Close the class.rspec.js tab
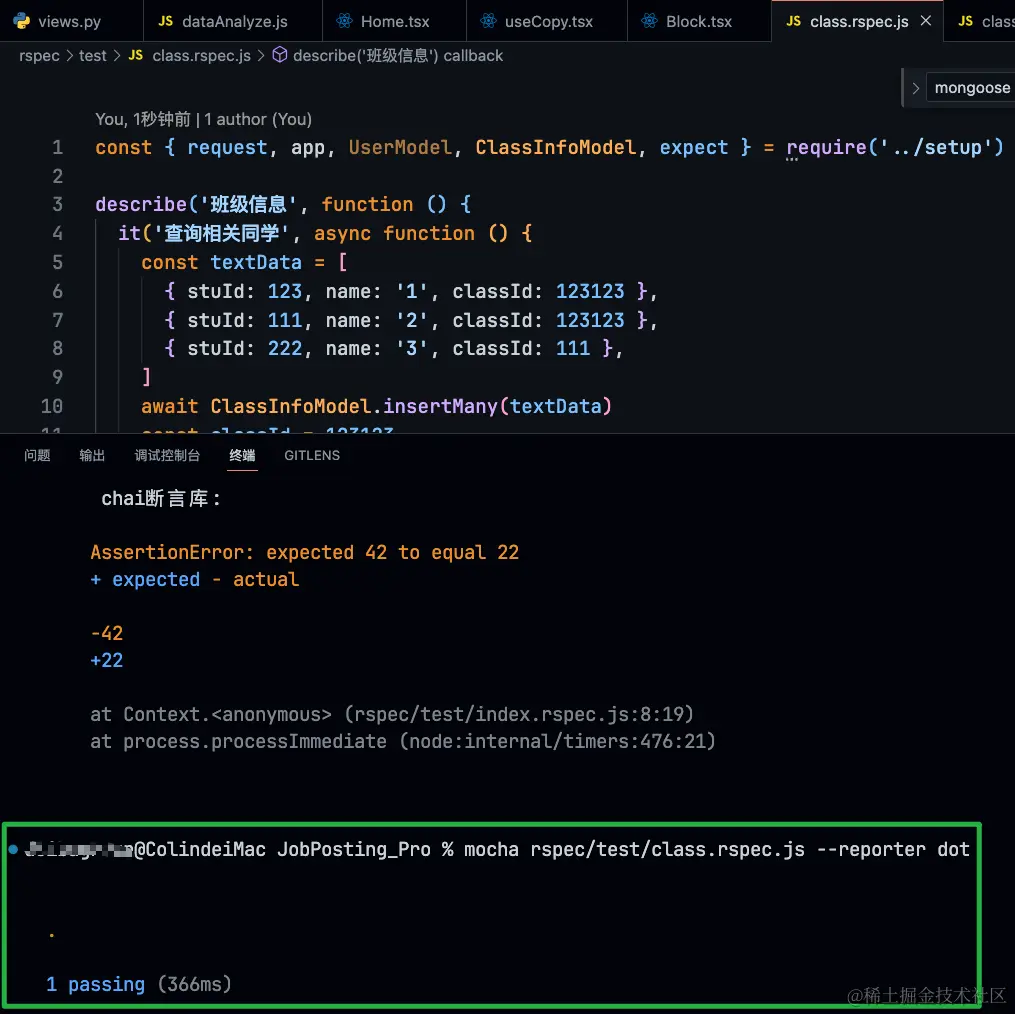1015x1014 pixels. tap(926, 21)
